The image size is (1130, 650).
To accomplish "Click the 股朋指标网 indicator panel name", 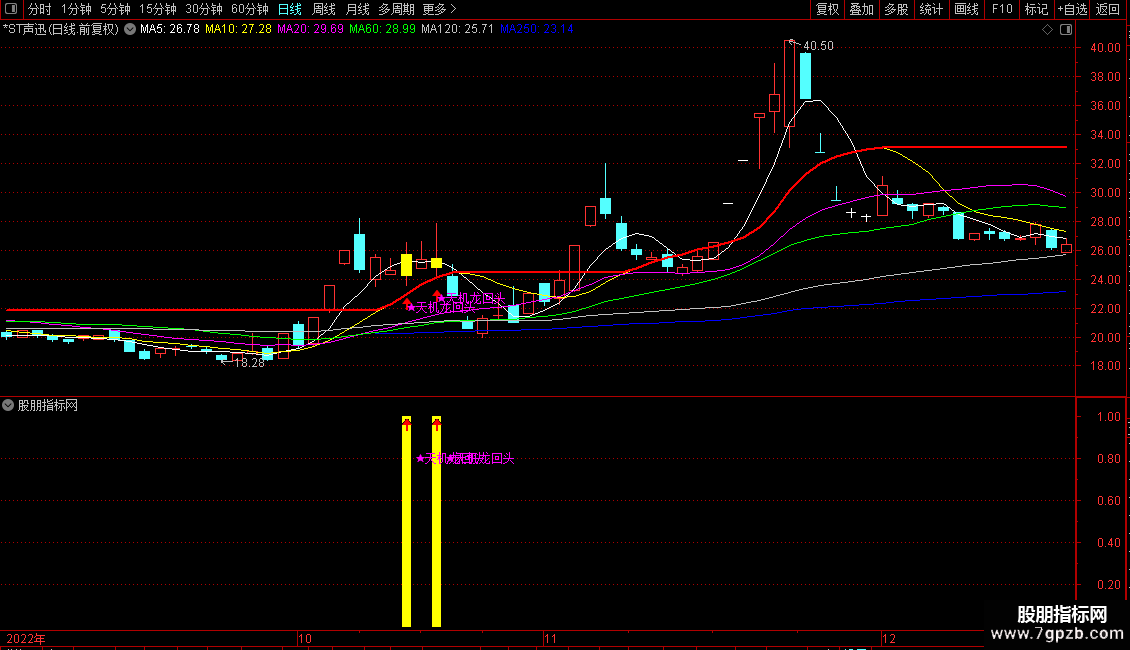I will (x=48, y=406).
